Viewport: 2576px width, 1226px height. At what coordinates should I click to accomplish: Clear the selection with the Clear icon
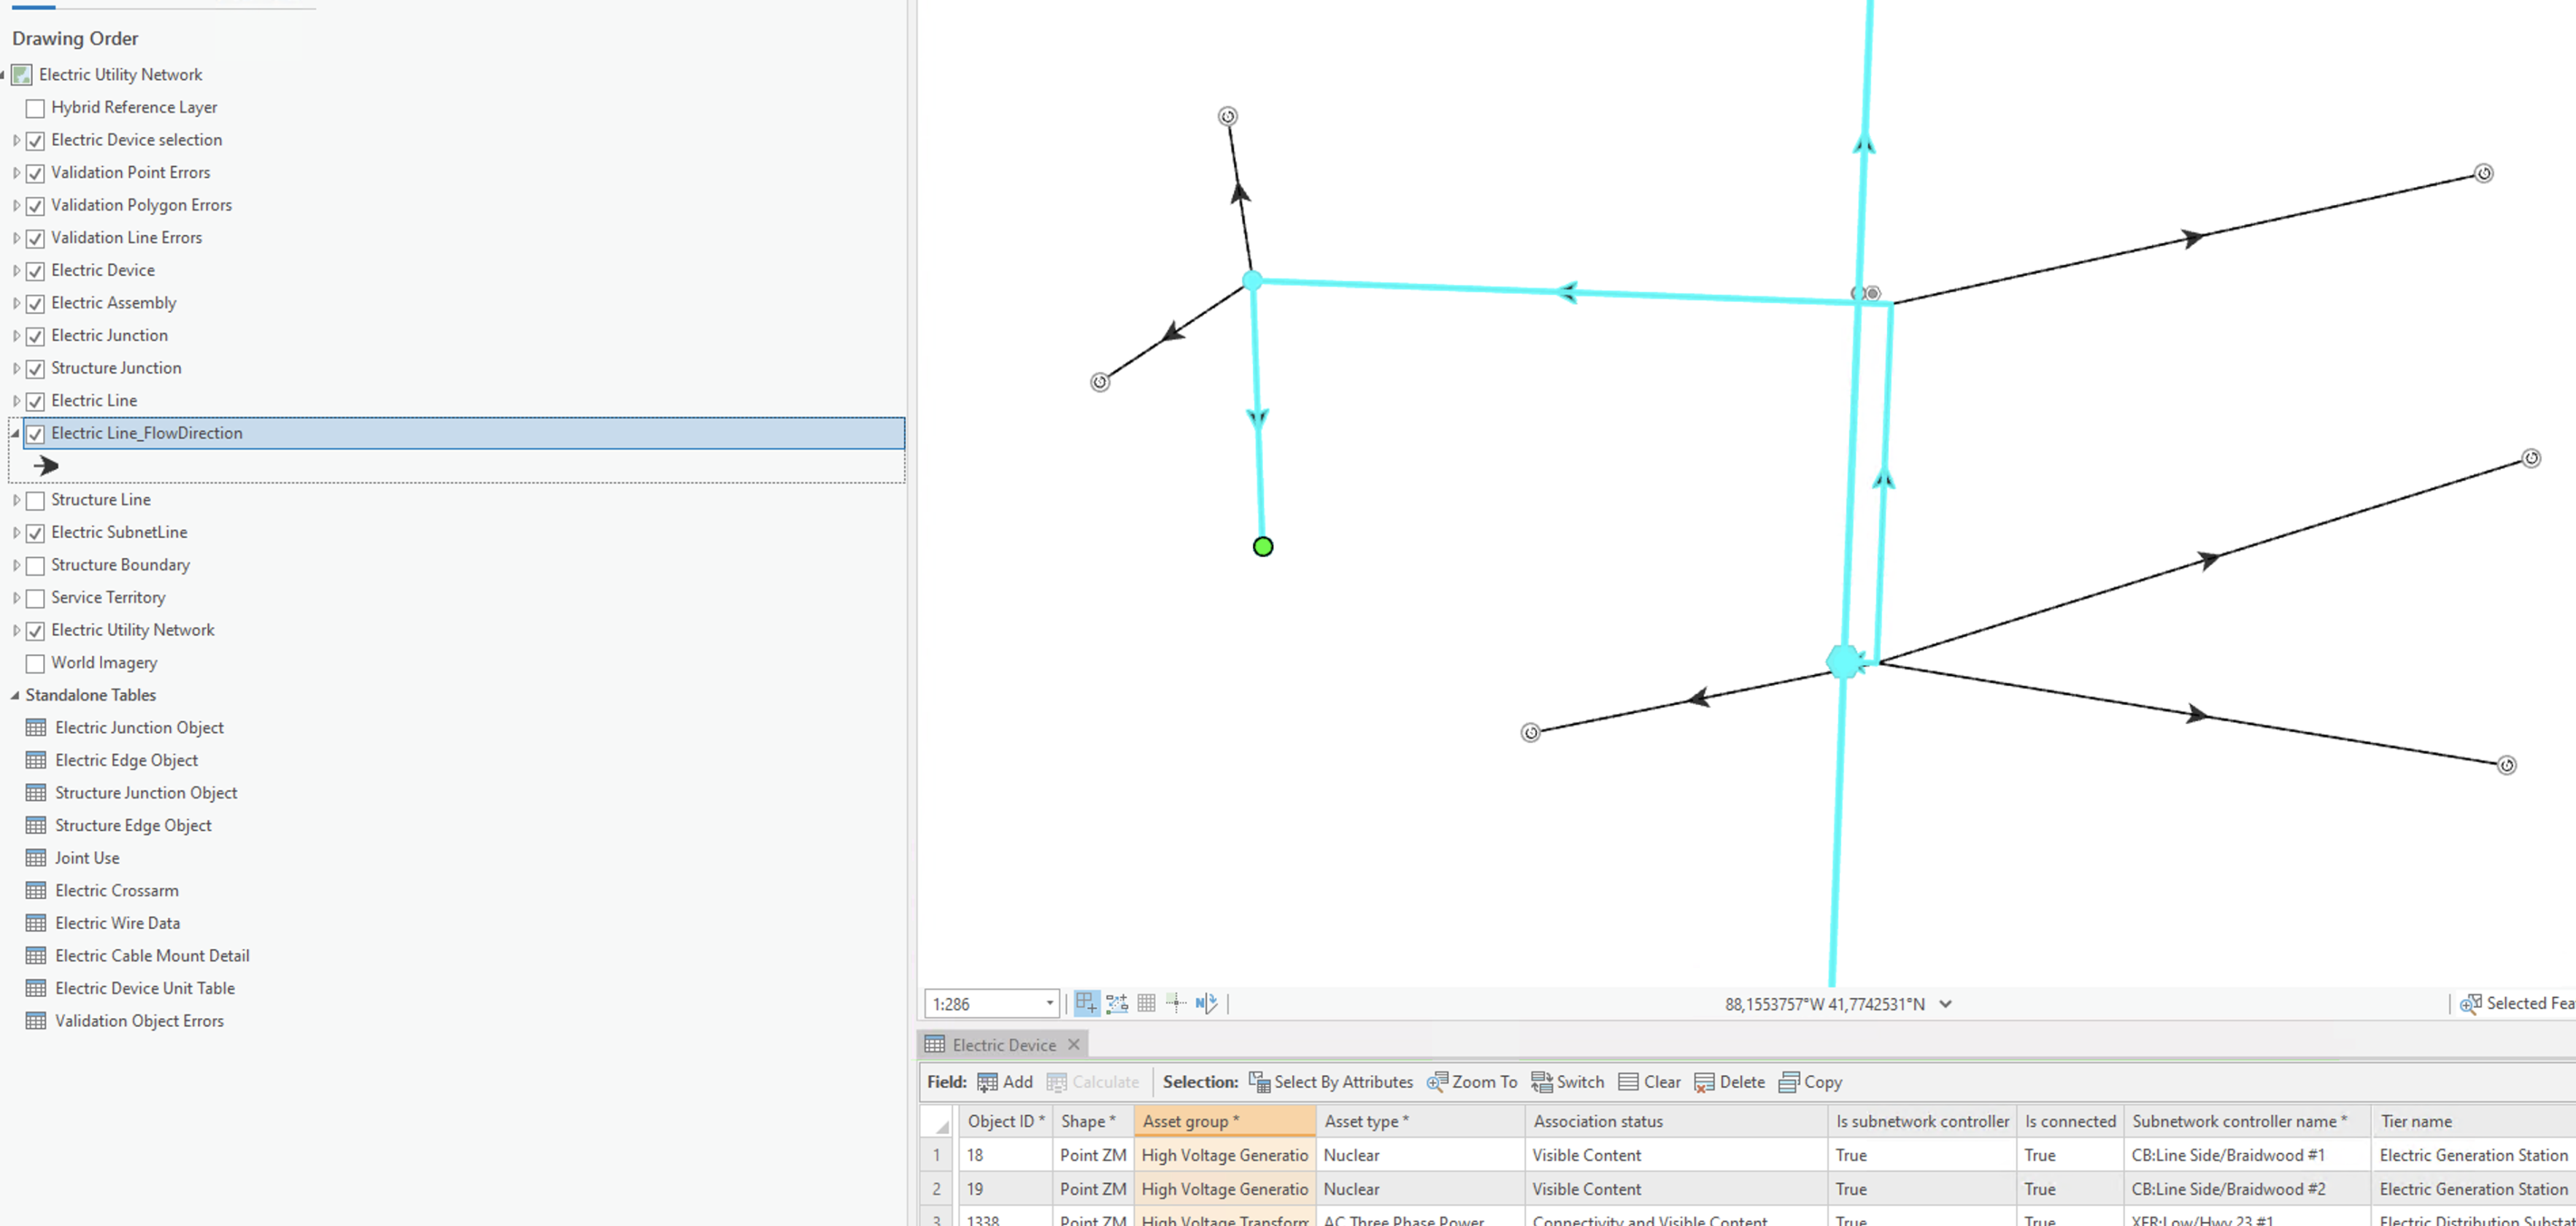[1649, 1082]
